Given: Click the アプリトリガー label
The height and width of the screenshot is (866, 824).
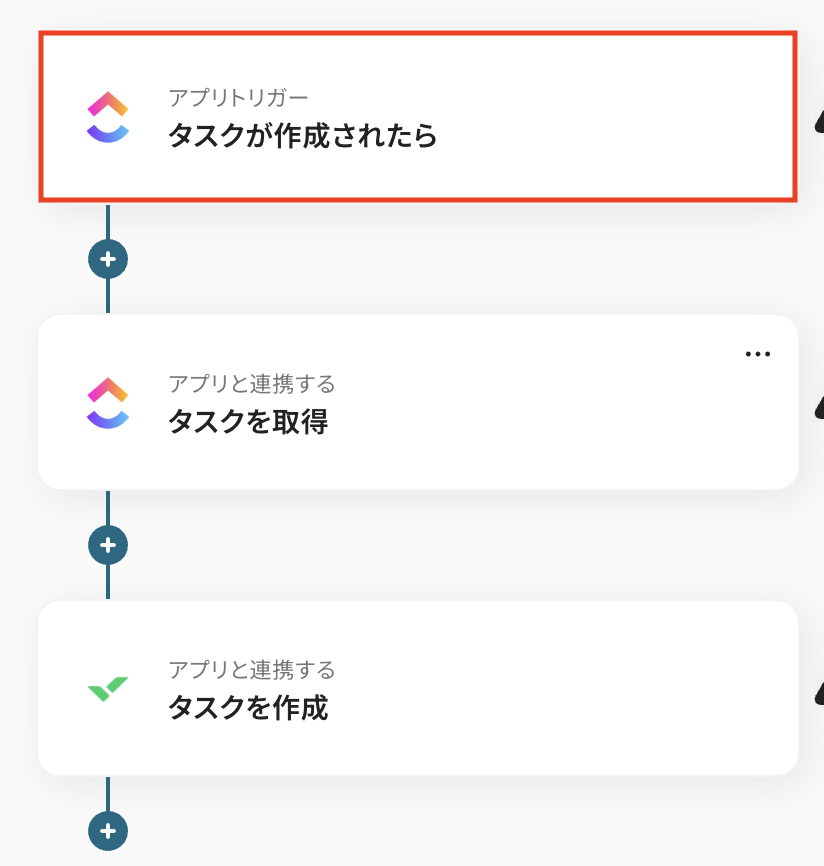Looking at the screenshot, I should [238, 98].
